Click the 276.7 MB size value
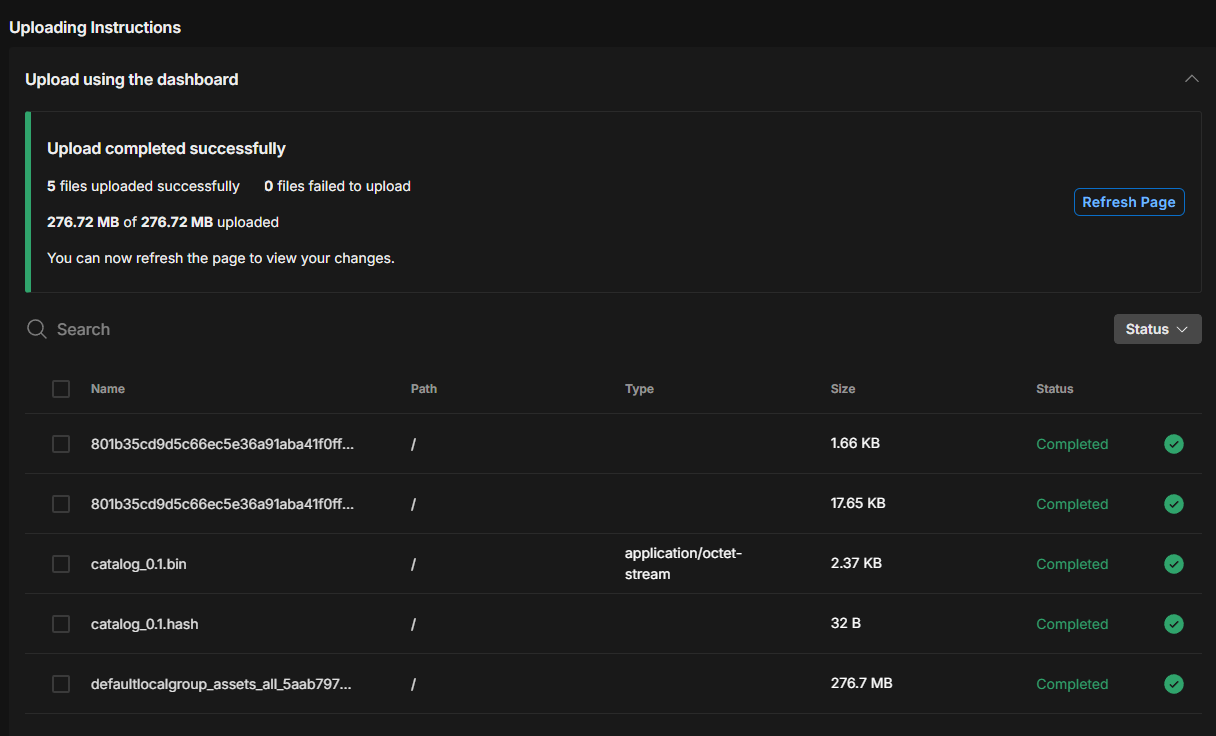Screen dimensions: 1216x736 click(x=862, y=683)
